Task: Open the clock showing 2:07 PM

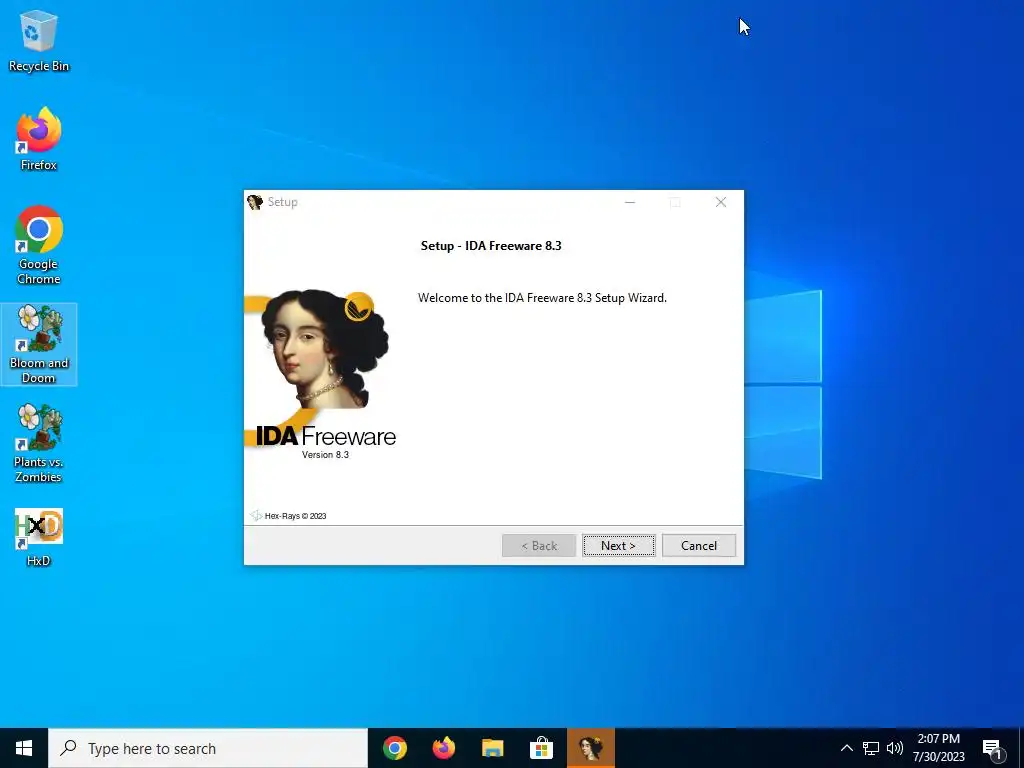Action: (x=938, y=748)
